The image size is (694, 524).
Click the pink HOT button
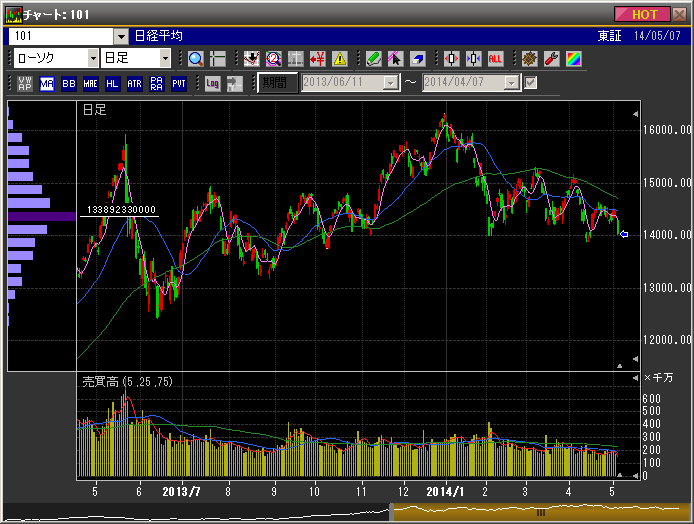point(645,14)
